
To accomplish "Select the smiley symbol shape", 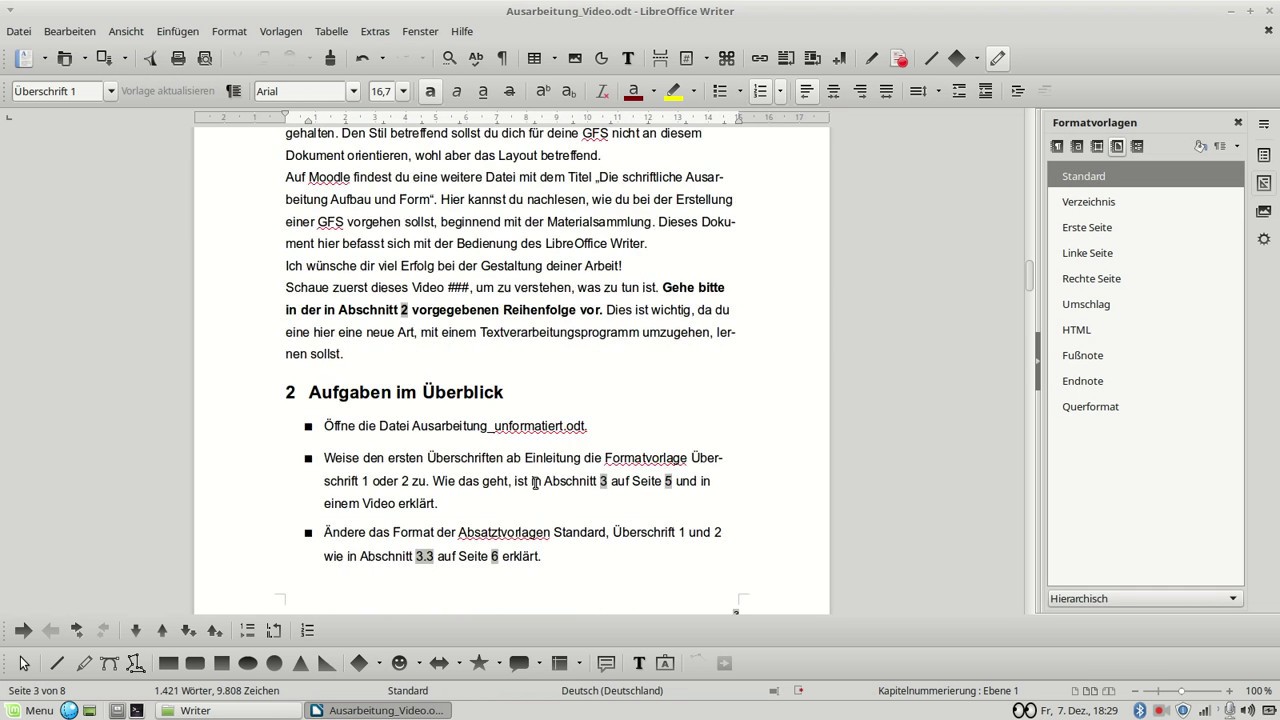I will tap(400, 663).
